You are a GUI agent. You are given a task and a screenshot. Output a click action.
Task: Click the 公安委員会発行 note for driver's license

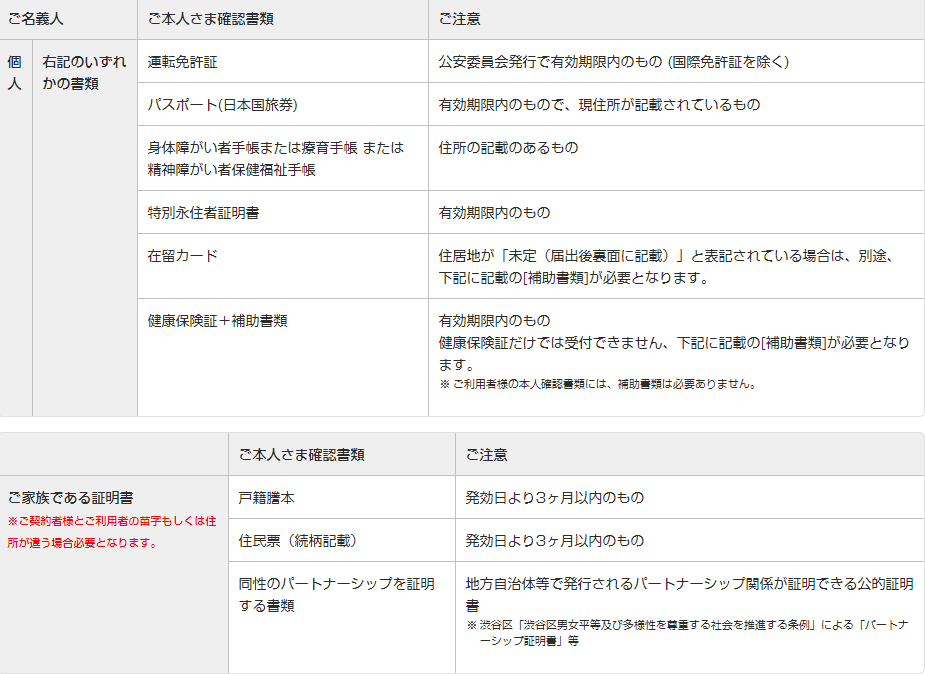(614, 62)
